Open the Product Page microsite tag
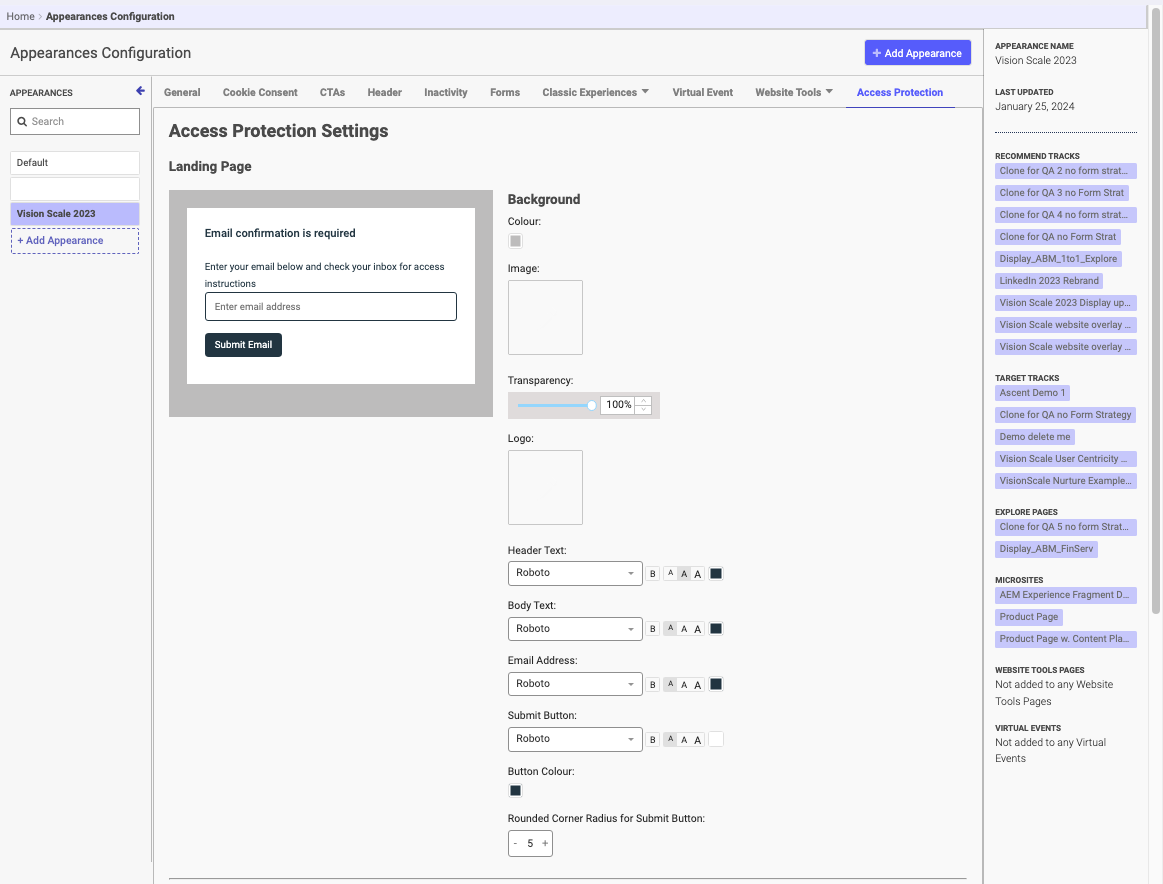Screen dimensions: 1163x884 point(1029,617)
